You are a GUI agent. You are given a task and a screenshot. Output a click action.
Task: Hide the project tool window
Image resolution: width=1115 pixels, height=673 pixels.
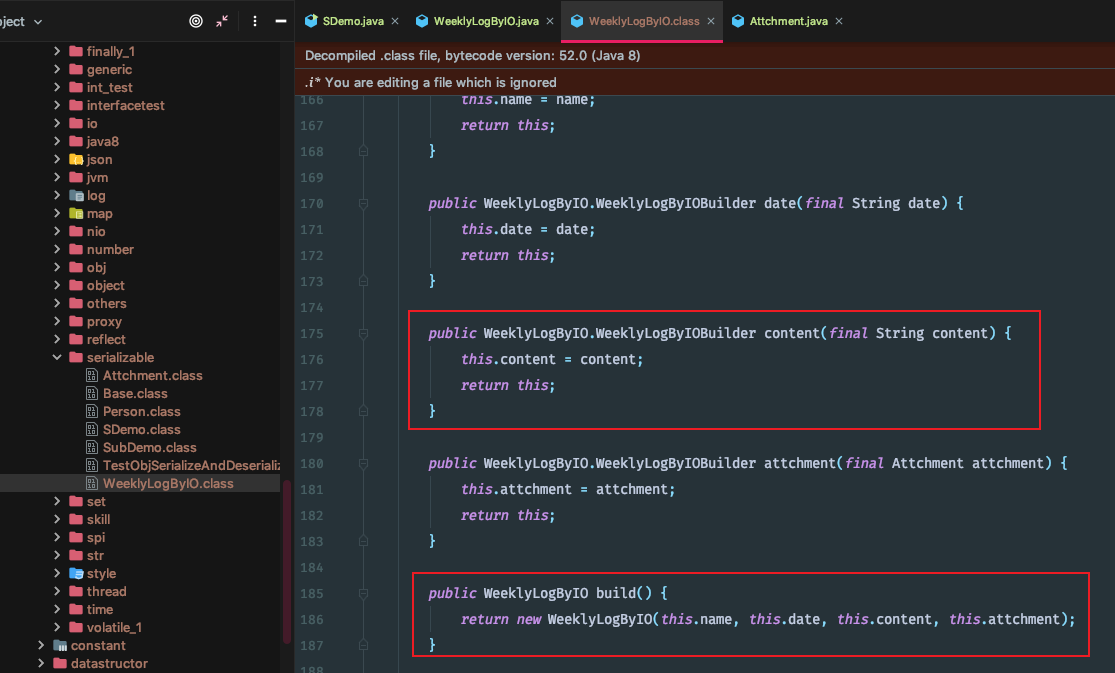(279, 21)
